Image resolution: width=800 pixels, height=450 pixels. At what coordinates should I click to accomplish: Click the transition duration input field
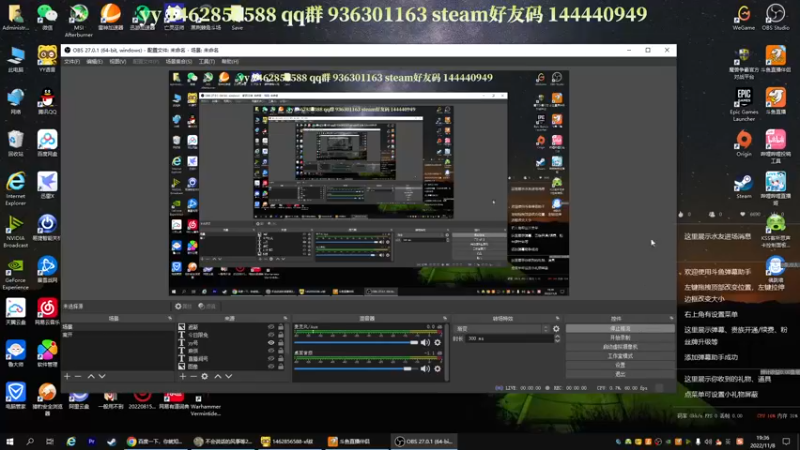point(510,338)
